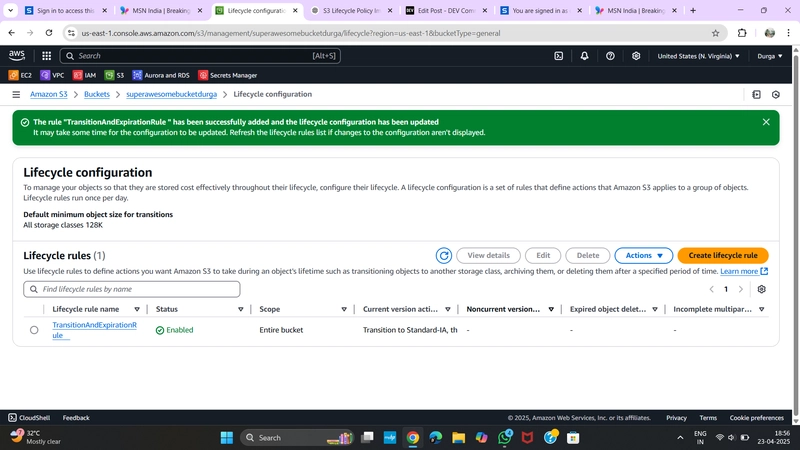Select the TransitionAndExpirationRule radio button
Screen dimensions: 800x450
34,330
